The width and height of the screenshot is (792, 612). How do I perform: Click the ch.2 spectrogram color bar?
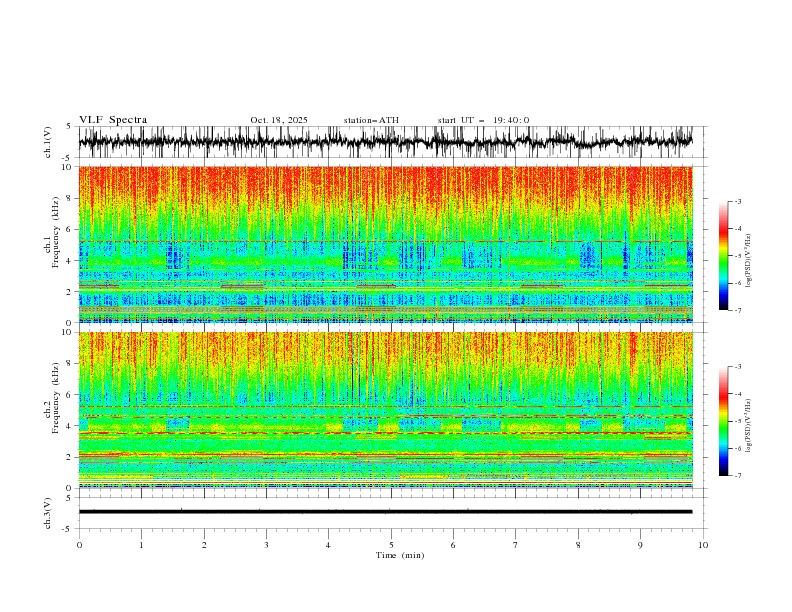(723, 421)
